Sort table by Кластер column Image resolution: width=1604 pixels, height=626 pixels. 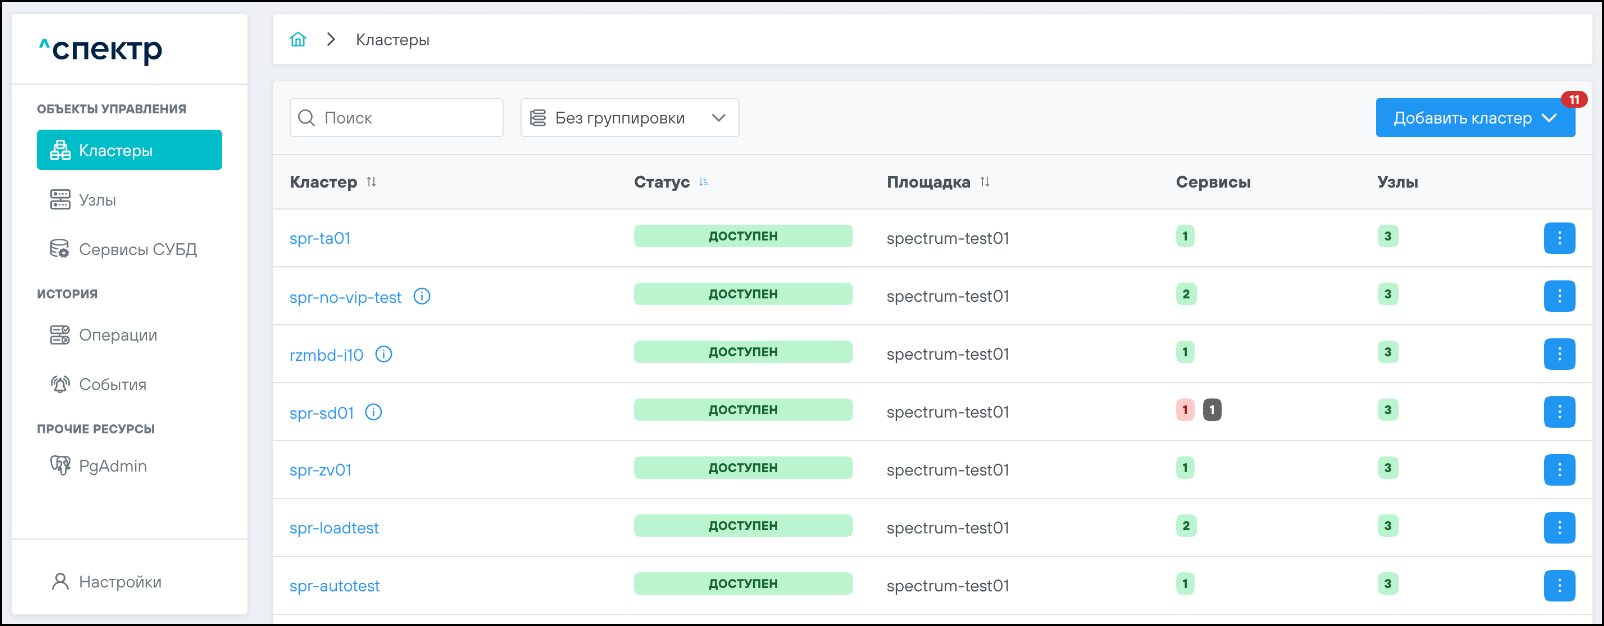click(x=371, y=182)
